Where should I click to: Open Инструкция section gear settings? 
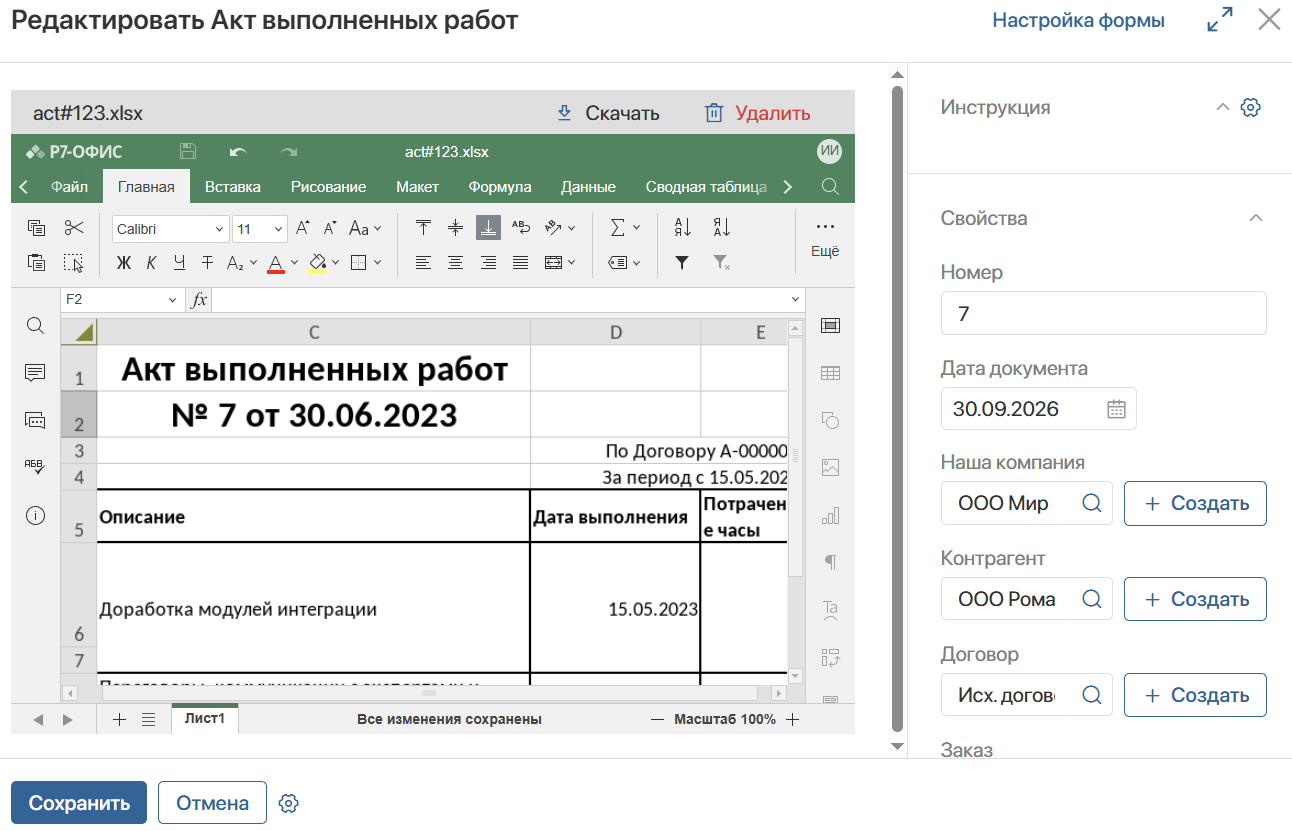(x=1250, y=107)
